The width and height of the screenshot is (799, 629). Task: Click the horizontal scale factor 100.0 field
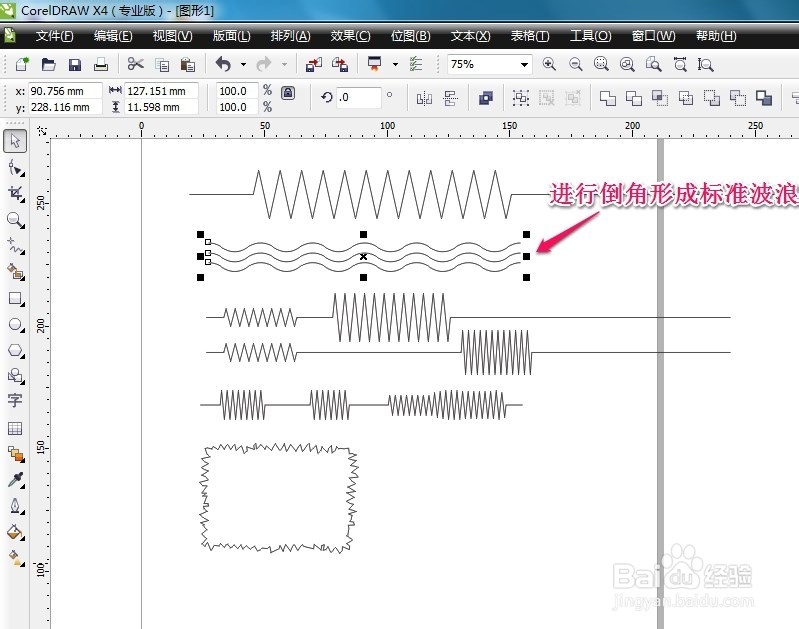pos(237,91)
